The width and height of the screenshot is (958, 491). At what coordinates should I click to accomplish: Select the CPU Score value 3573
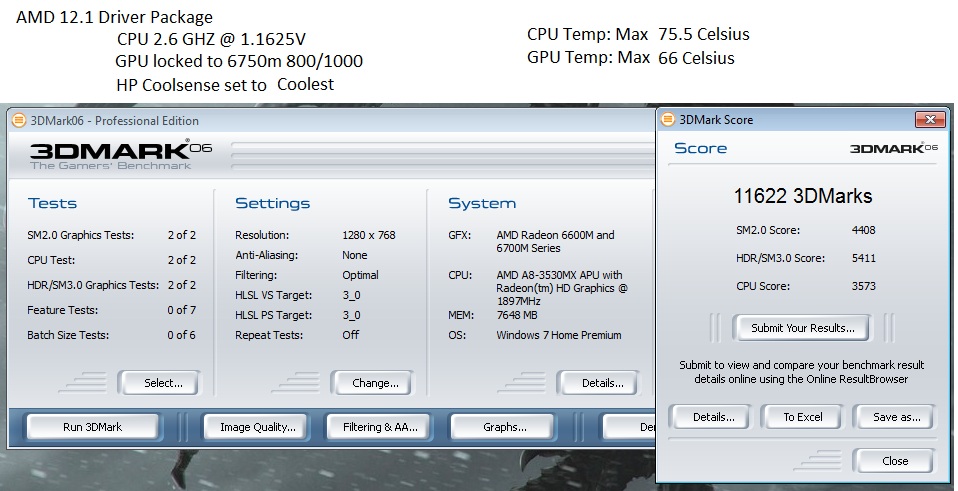coord(863,286)
